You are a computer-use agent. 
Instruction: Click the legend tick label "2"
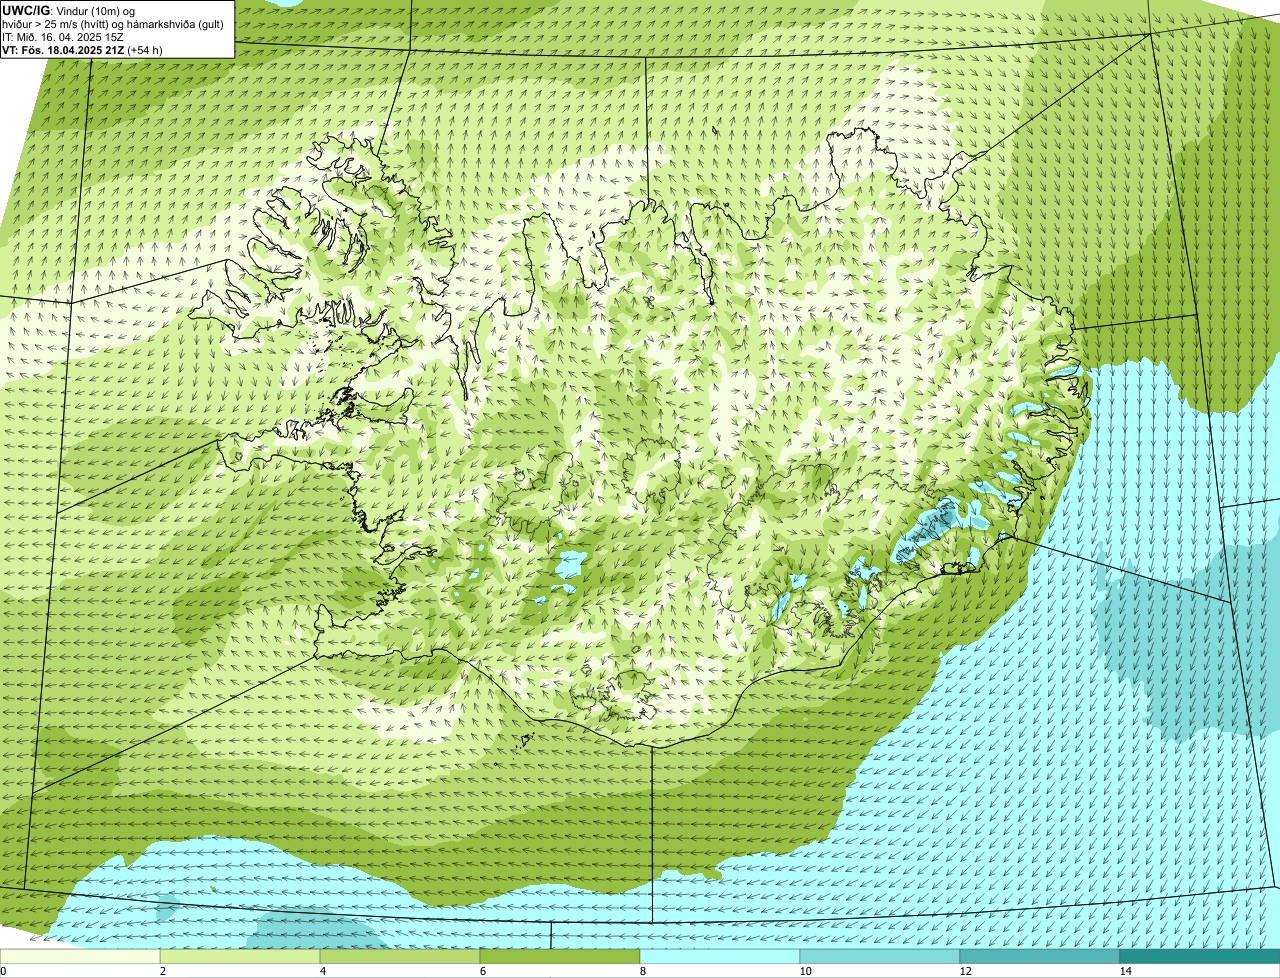pos(162,971)
